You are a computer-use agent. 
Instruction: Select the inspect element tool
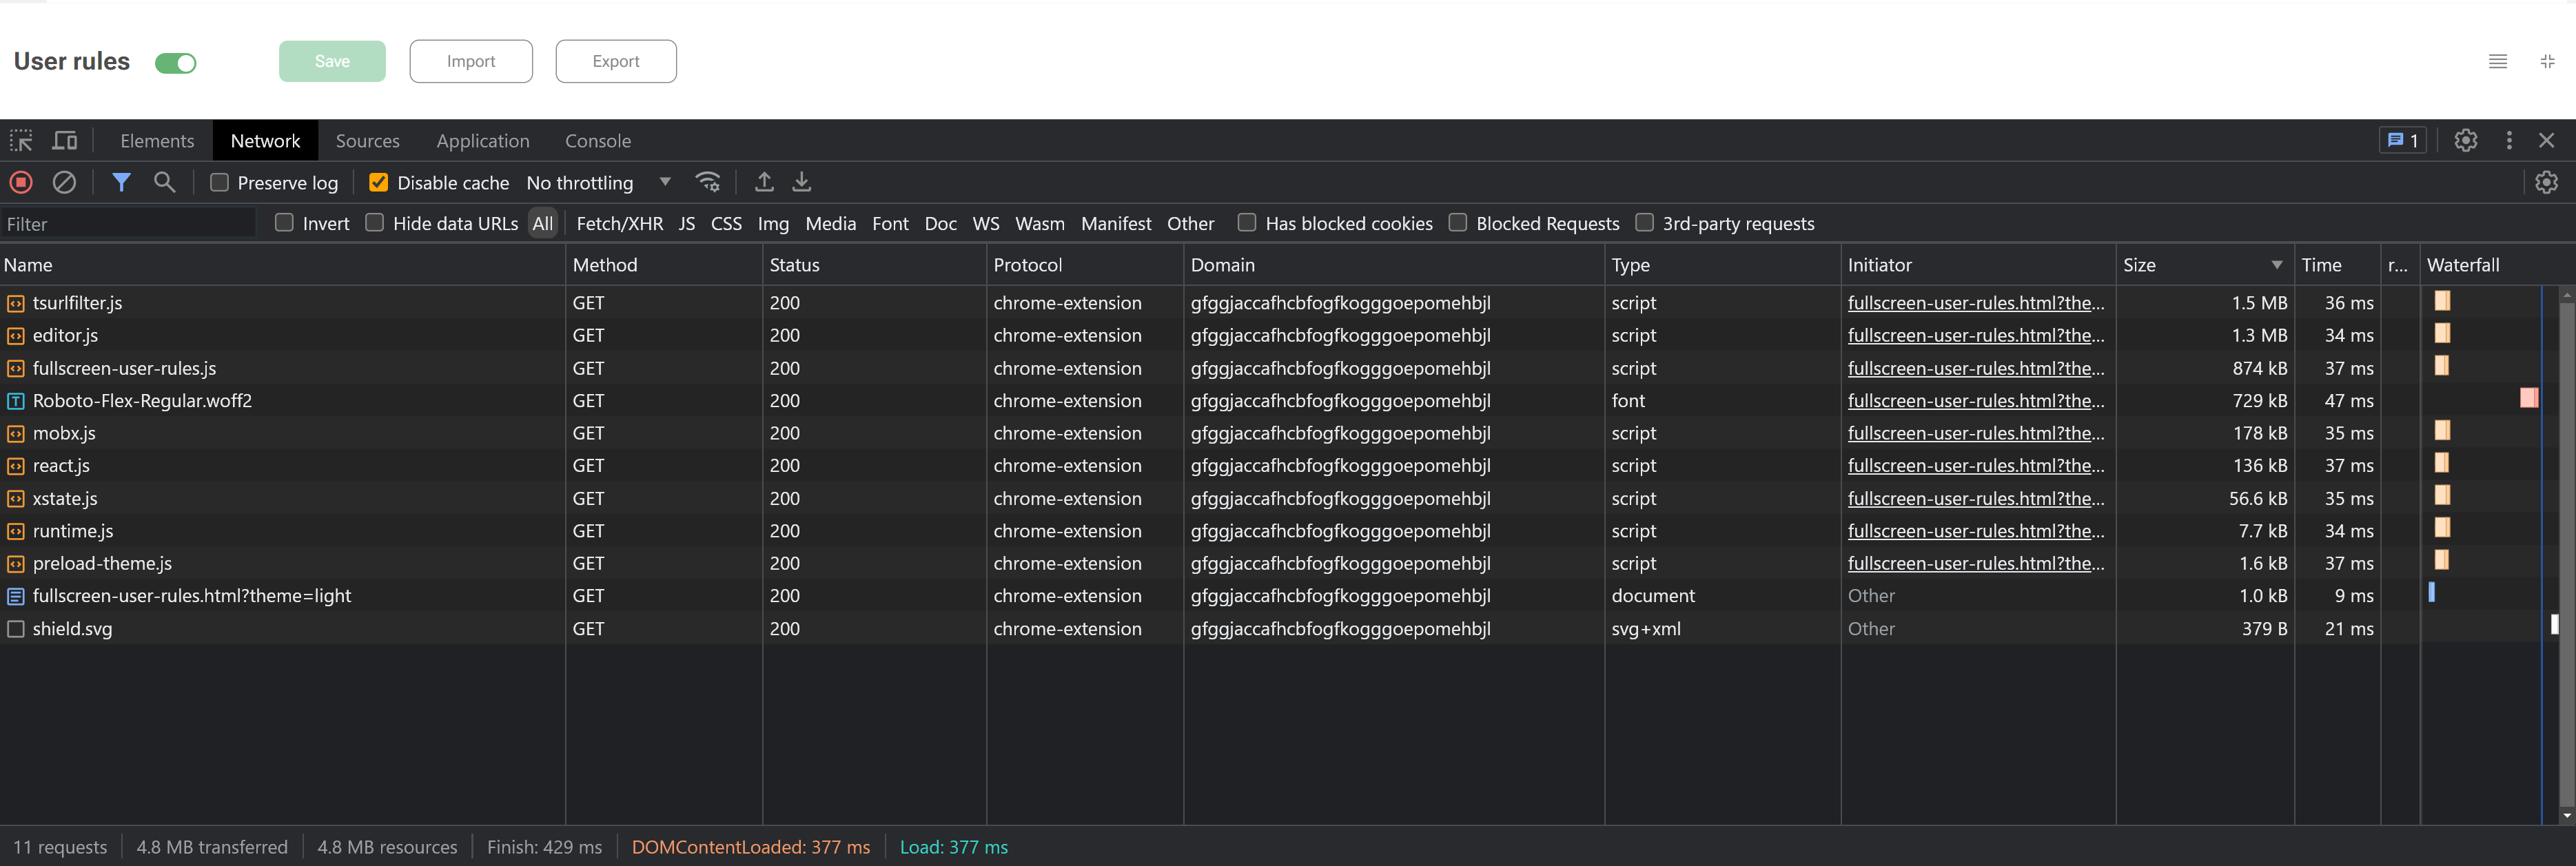pyautogui.click(x=21, y=140)
